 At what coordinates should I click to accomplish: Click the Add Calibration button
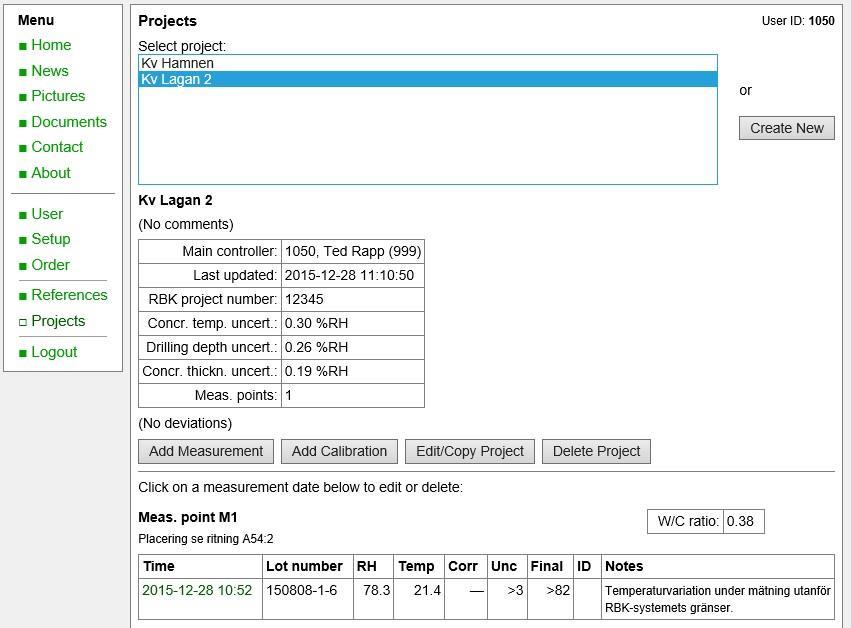[x=339, y=452]
